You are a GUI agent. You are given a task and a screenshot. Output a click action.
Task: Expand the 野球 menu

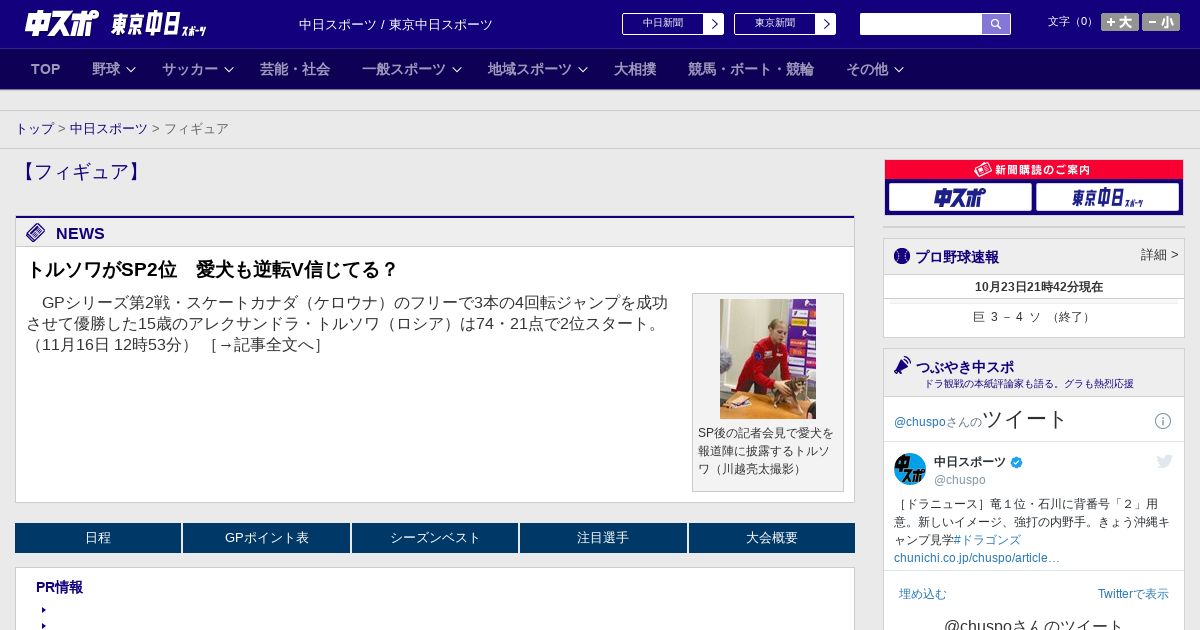[113, 69]
